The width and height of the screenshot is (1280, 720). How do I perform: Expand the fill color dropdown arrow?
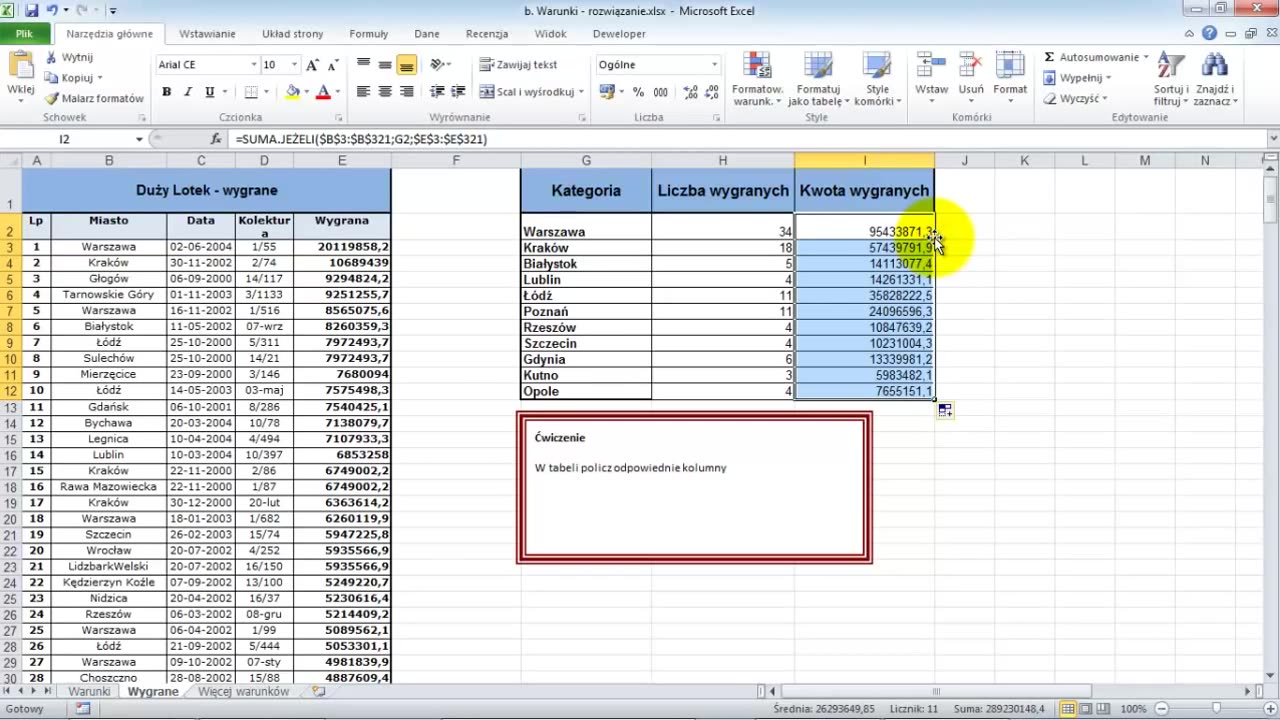tap(306, 92)
